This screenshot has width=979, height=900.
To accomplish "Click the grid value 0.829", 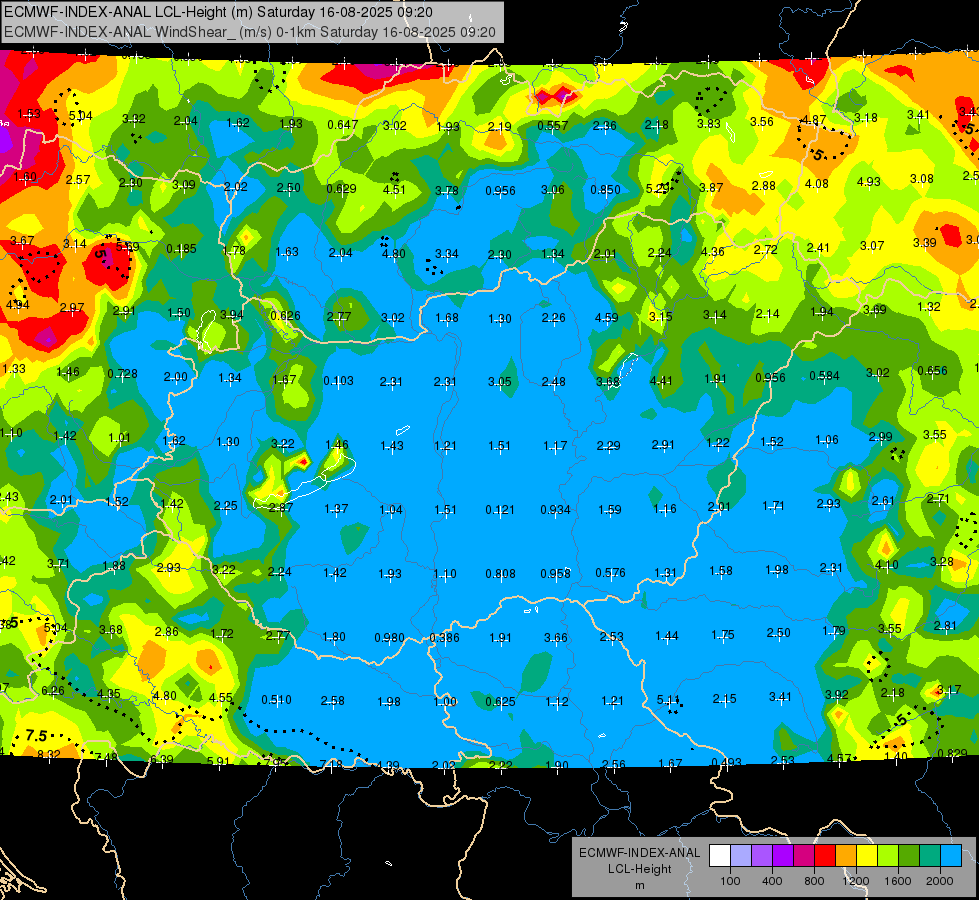I will pyautogui.click(x=952, y=753).
